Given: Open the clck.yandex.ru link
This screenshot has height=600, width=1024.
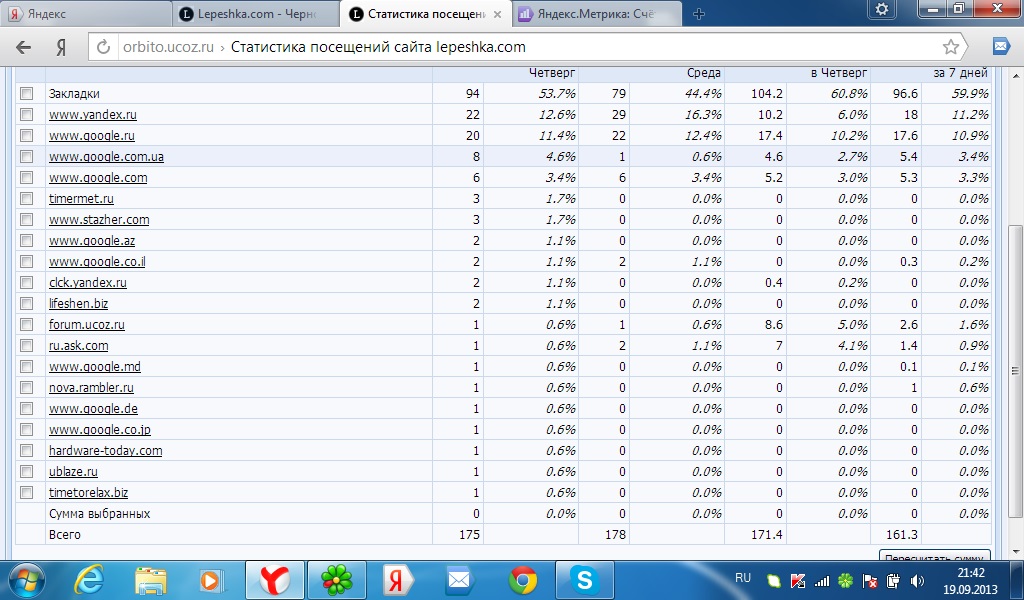Looking at the screenshot, I should click(88, 282).
